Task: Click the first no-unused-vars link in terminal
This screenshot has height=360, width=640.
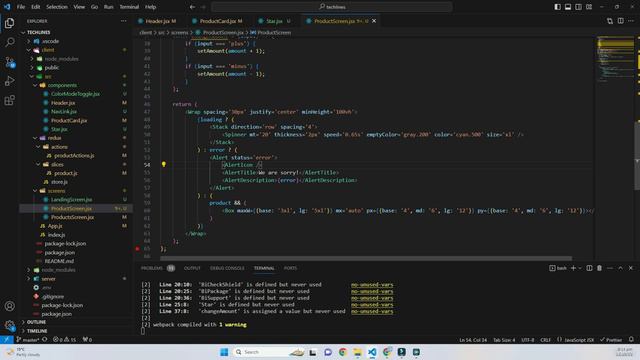Action: click(372, 285)
